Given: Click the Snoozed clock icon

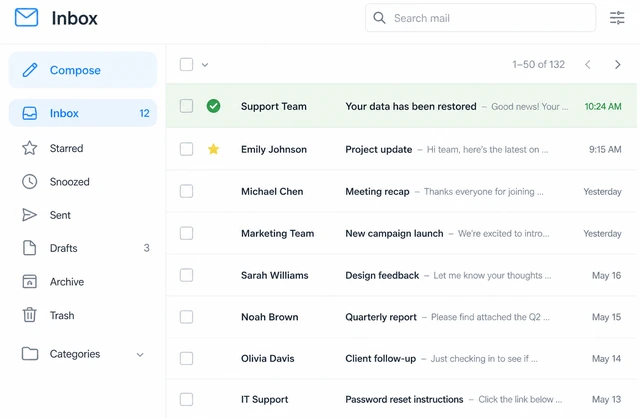Looking at the screenshot, I should [x=29, y=182].
